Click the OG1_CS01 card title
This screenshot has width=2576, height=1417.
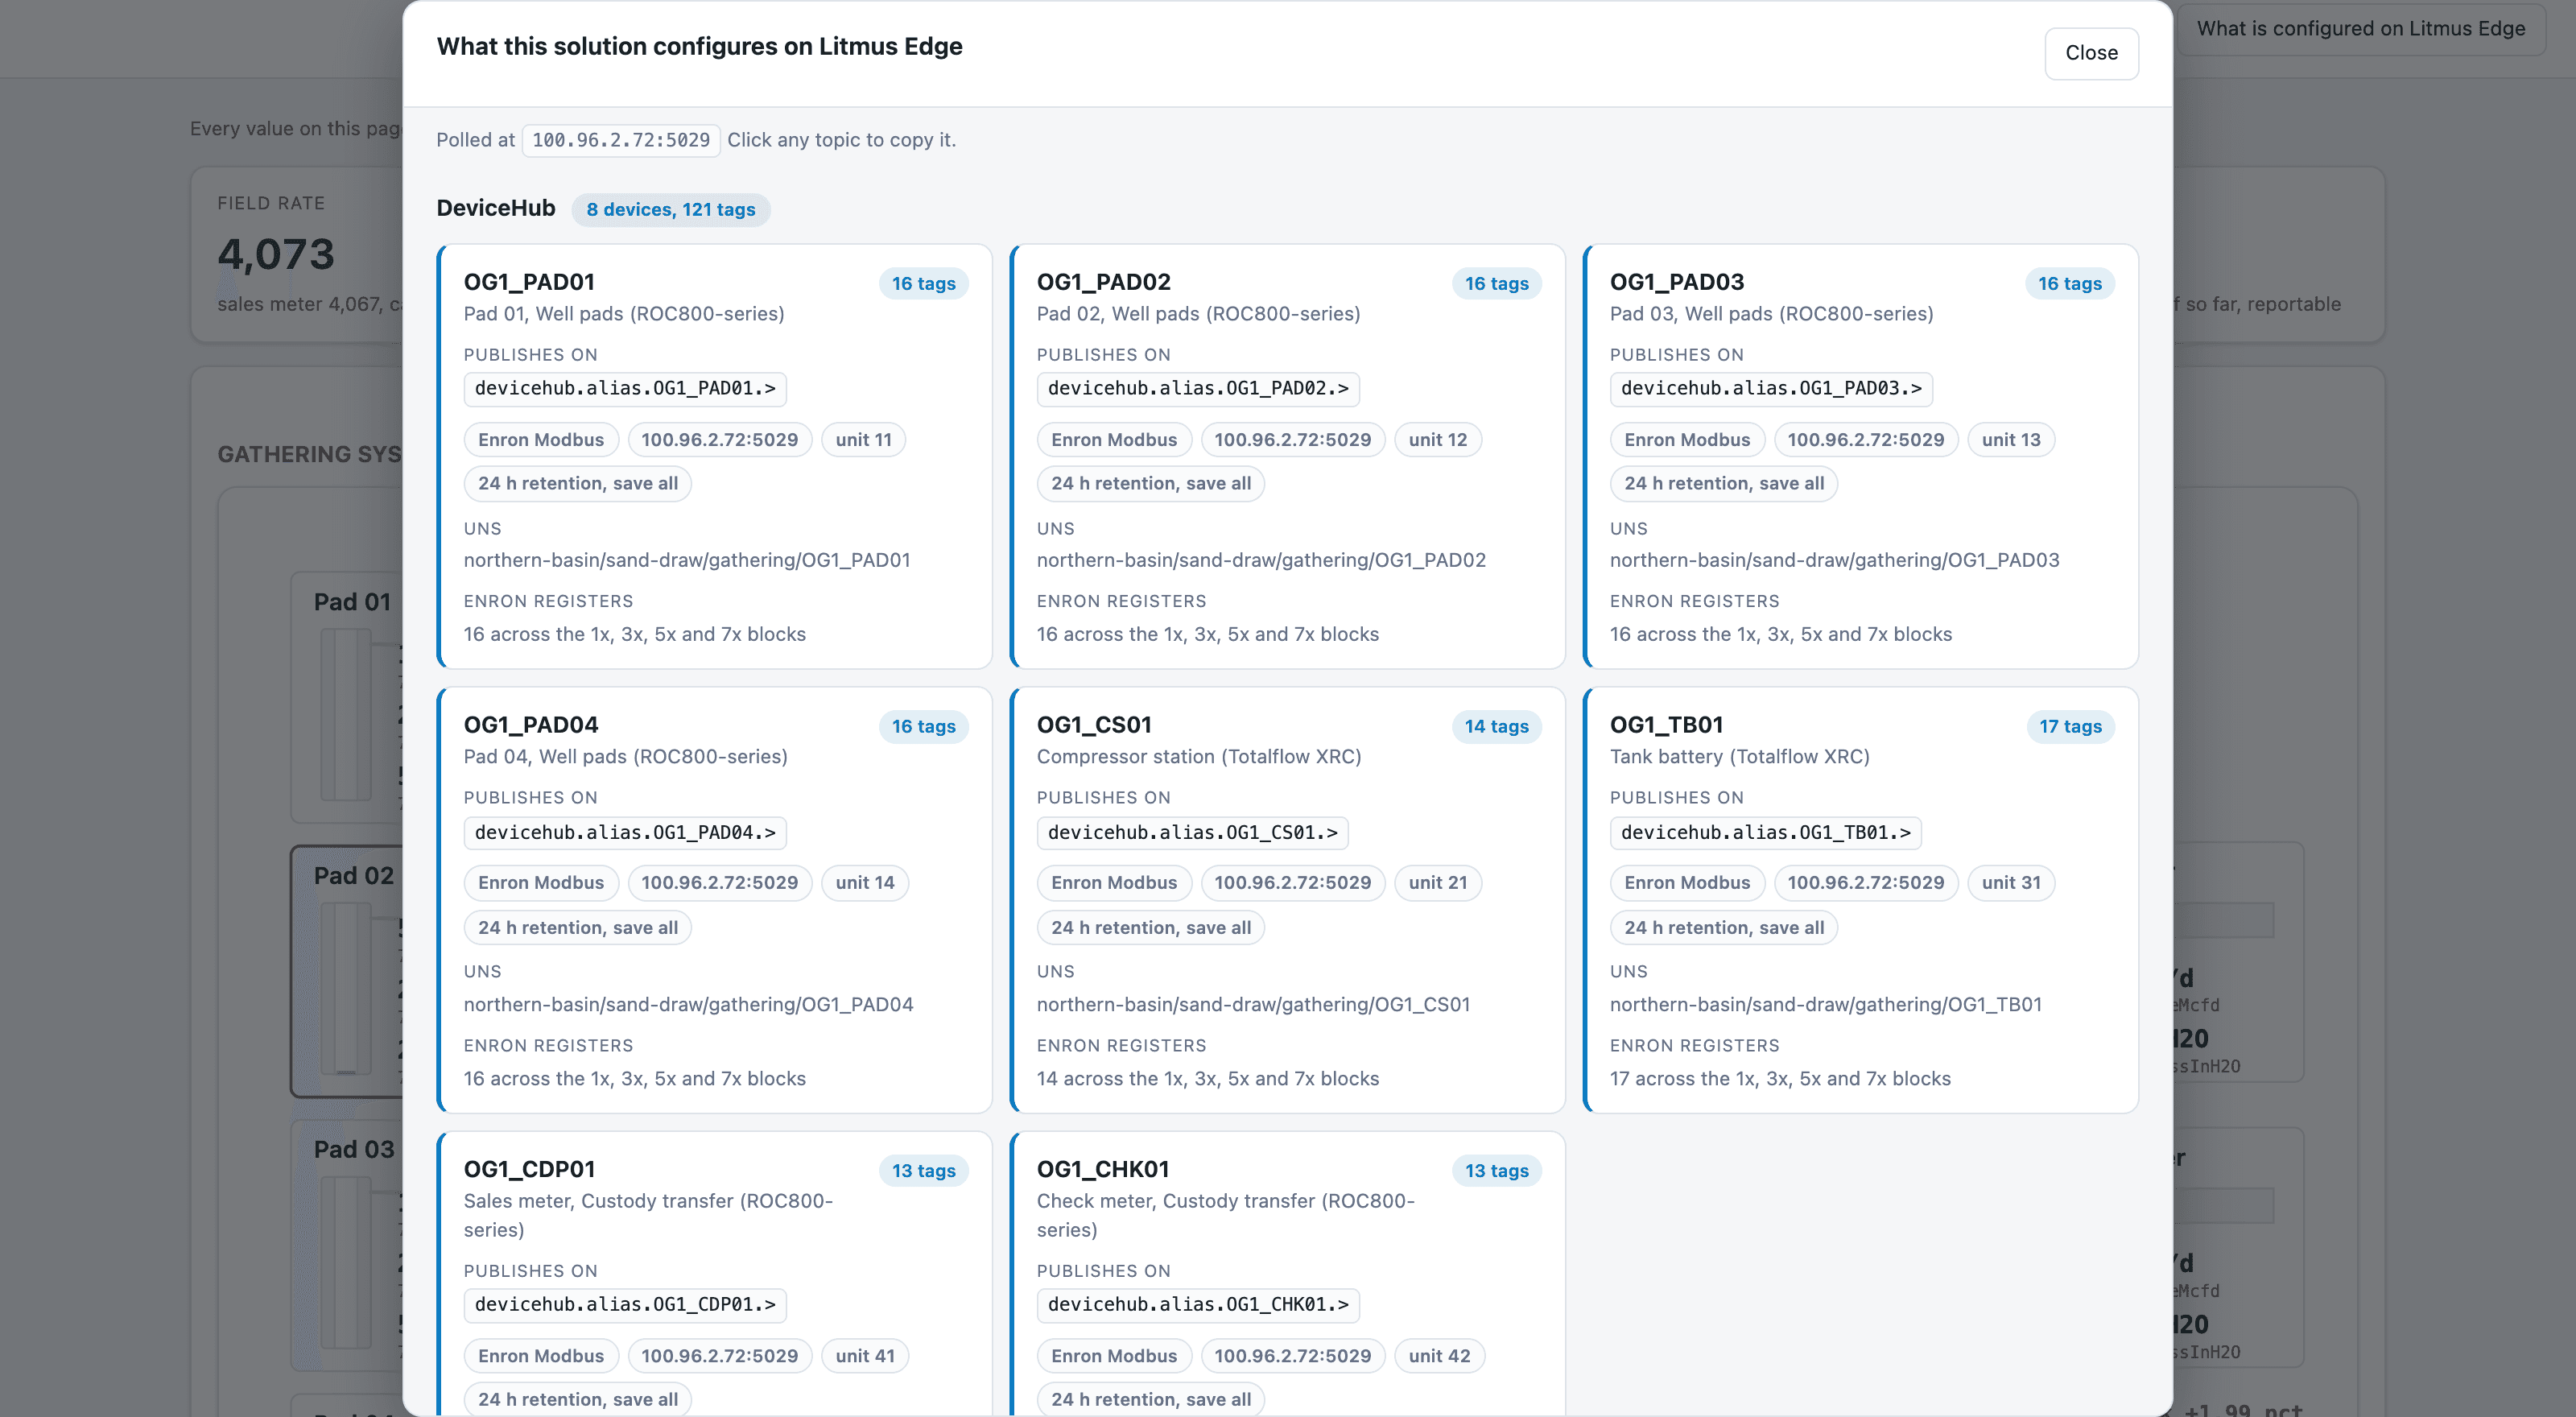click(x=1094, y=725)
